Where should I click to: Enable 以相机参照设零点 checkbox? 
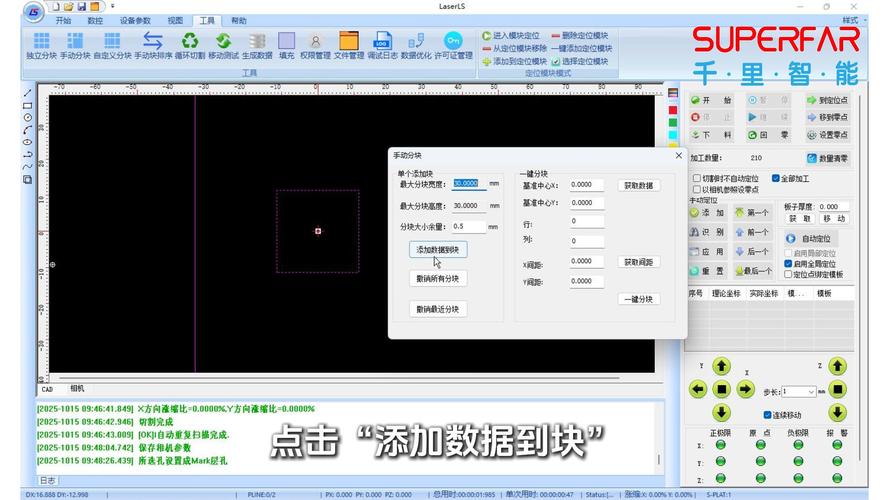(x=697, y=189)
